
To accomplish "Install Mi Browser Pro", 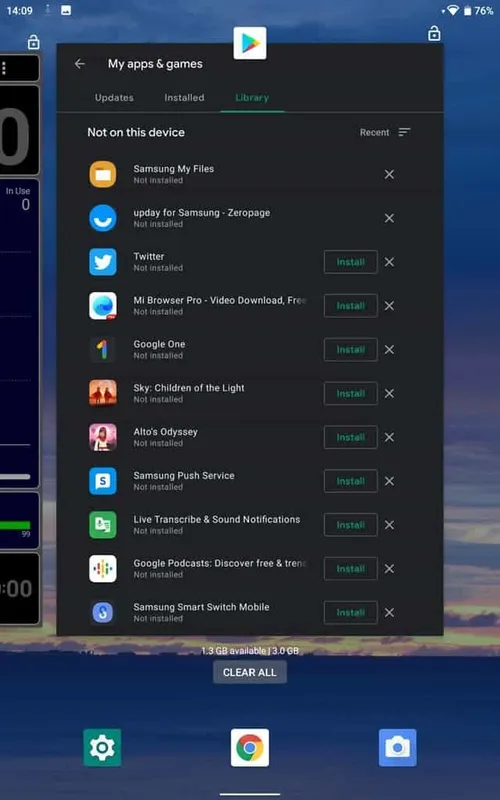I will (x=351, y=306).
